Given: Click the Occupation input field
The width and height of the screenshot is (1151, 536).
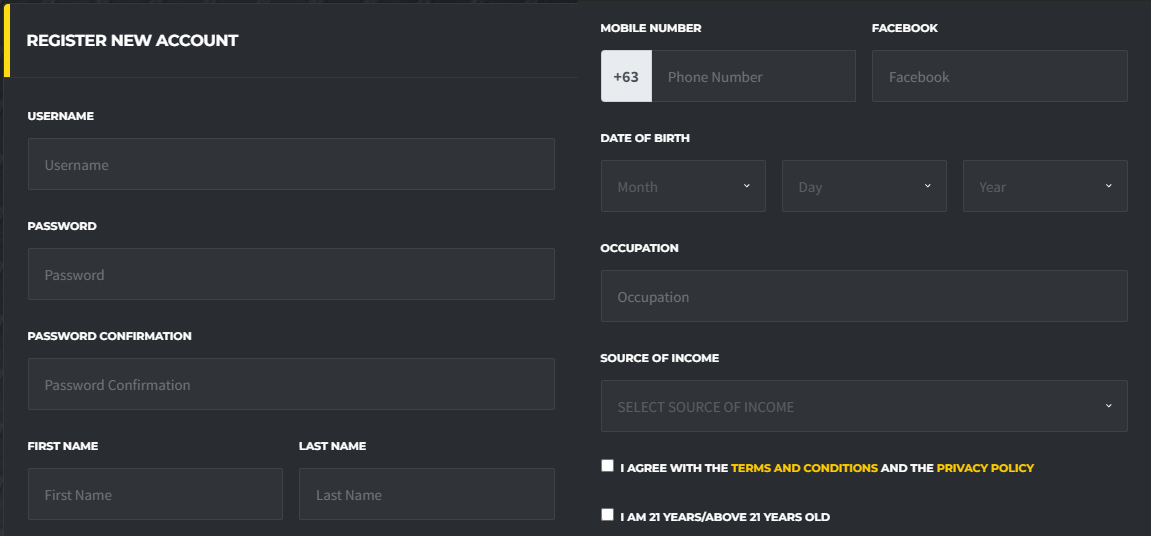Looking at the screenshot, I should click(x=863, y=297).
